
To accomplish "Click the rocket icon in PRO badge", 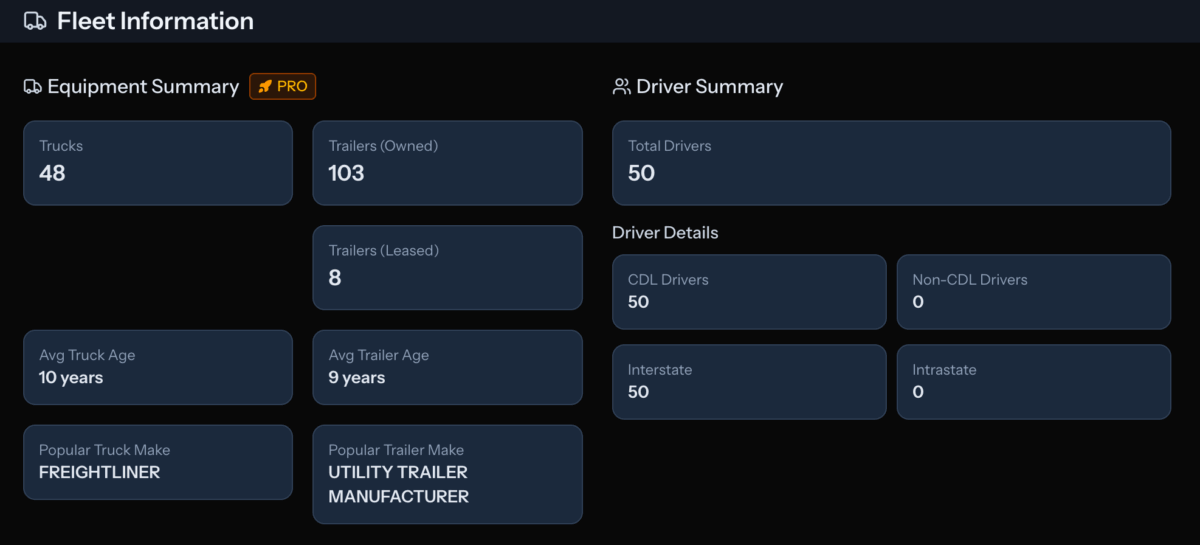I will 265,87.
